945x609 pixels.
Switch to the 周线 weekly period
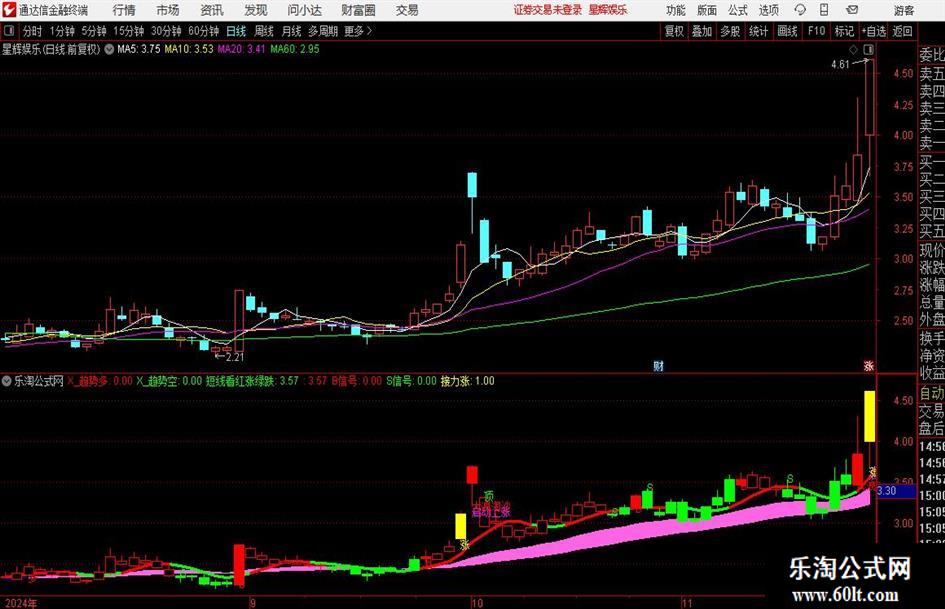click(264, 31)
